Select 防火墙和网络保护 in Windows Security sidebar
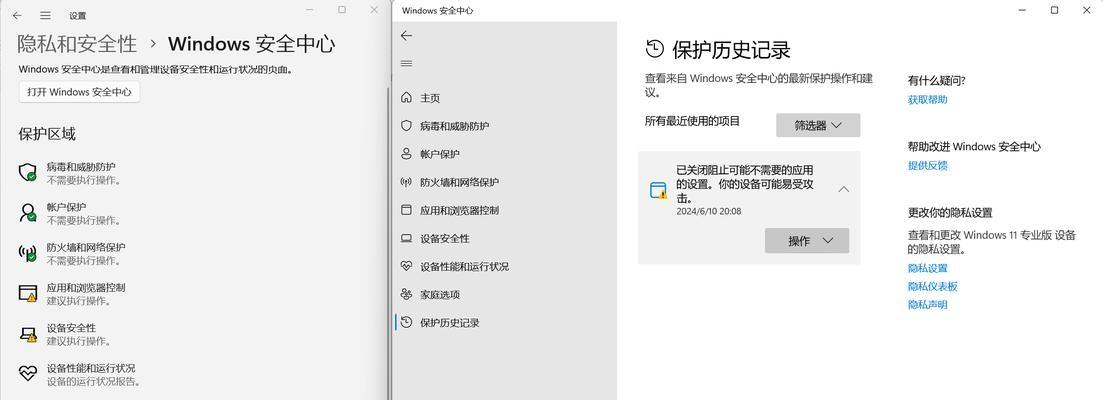 coord(459,182)
